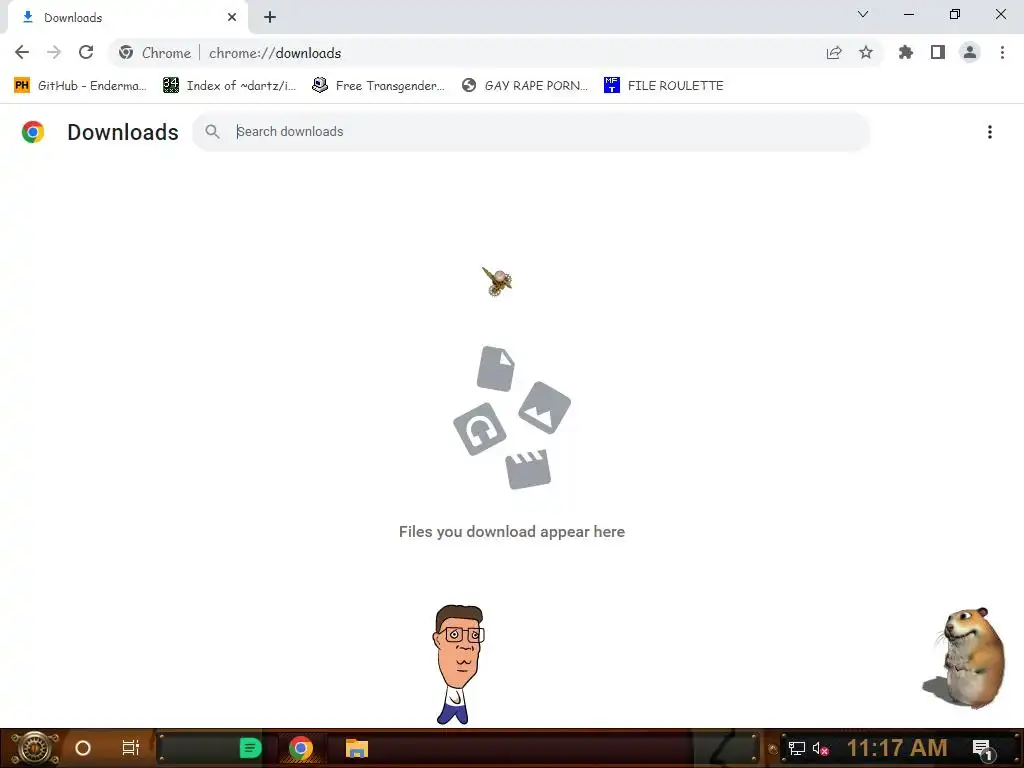Reload the Downloads page

point(86,52)
